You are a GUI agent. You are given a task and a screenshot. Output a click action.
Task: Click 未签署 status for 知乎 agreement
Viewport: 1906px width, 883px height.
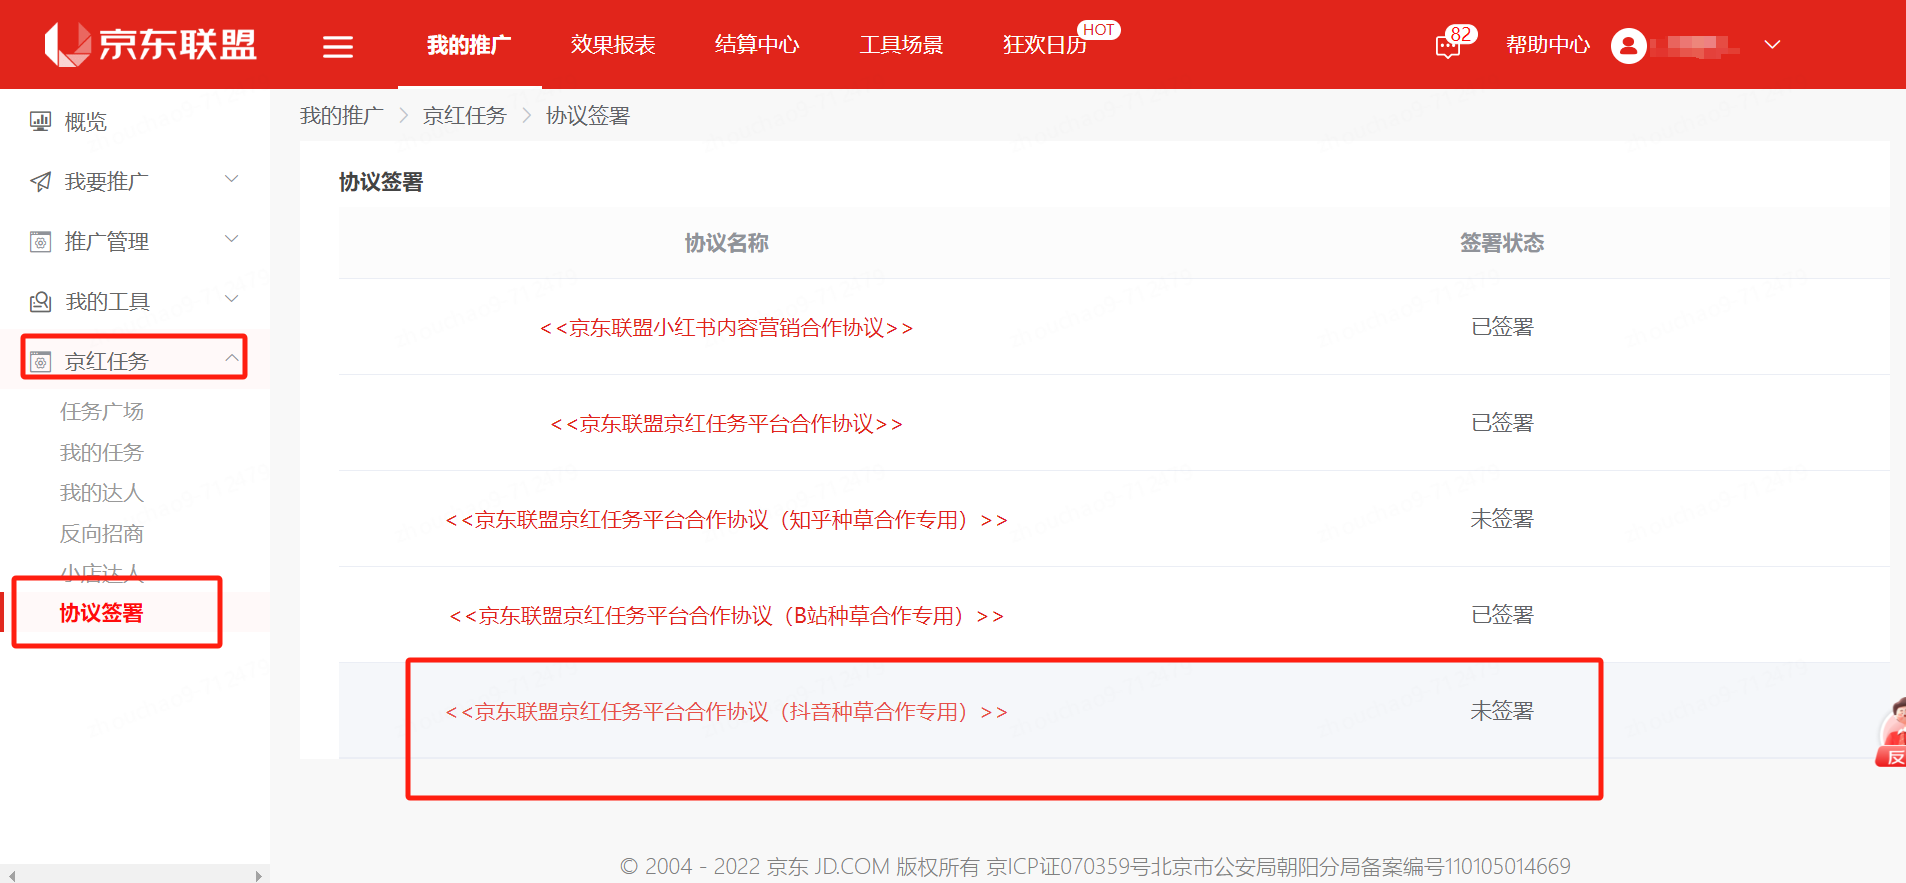point(1502,519)
